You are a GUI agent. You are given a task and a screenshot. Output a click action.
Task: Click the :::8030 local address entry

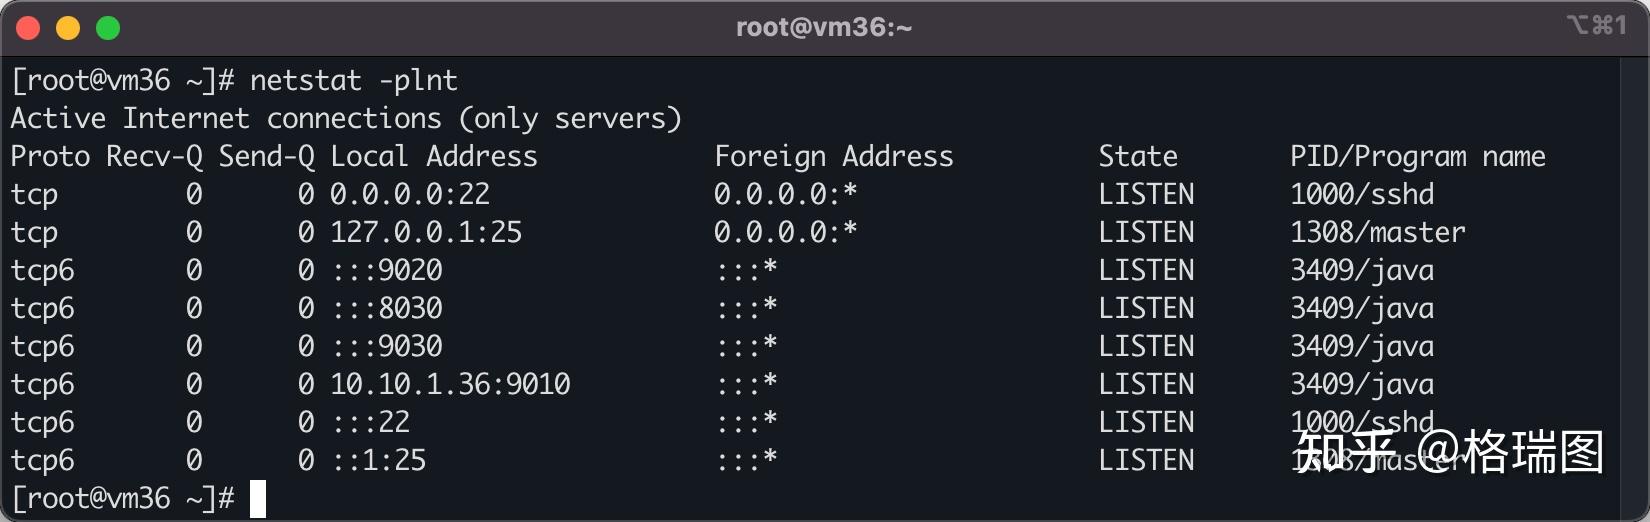coord(386,308)
